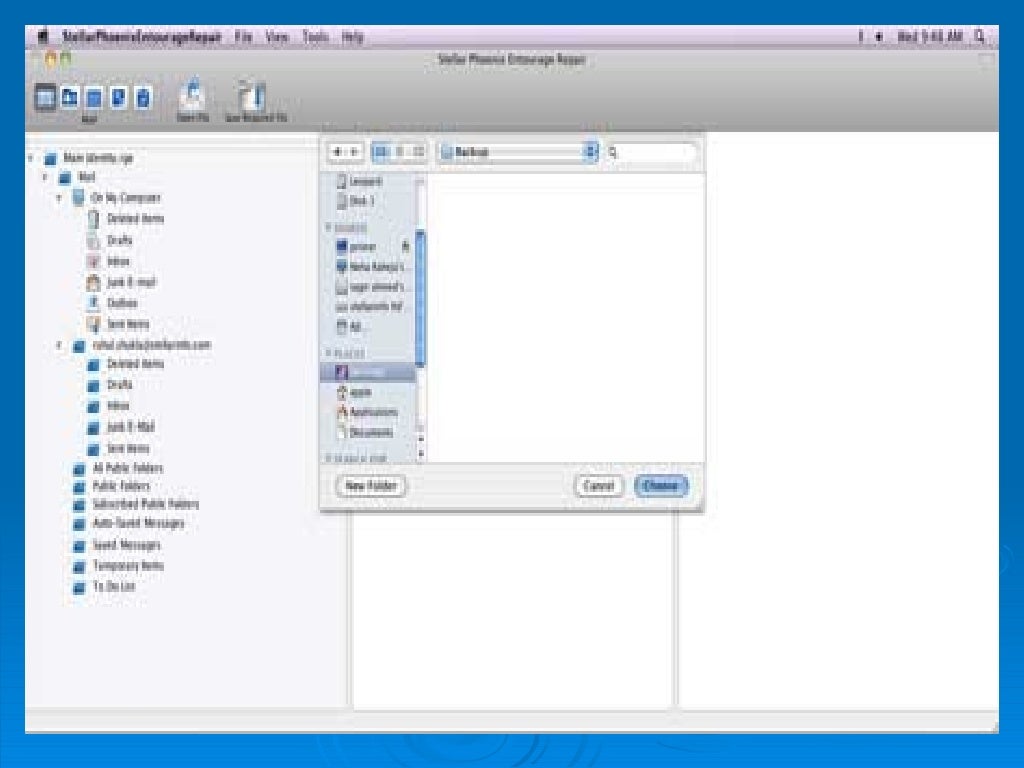Select Subscribed Public Folders in tree

coord(136,504)
